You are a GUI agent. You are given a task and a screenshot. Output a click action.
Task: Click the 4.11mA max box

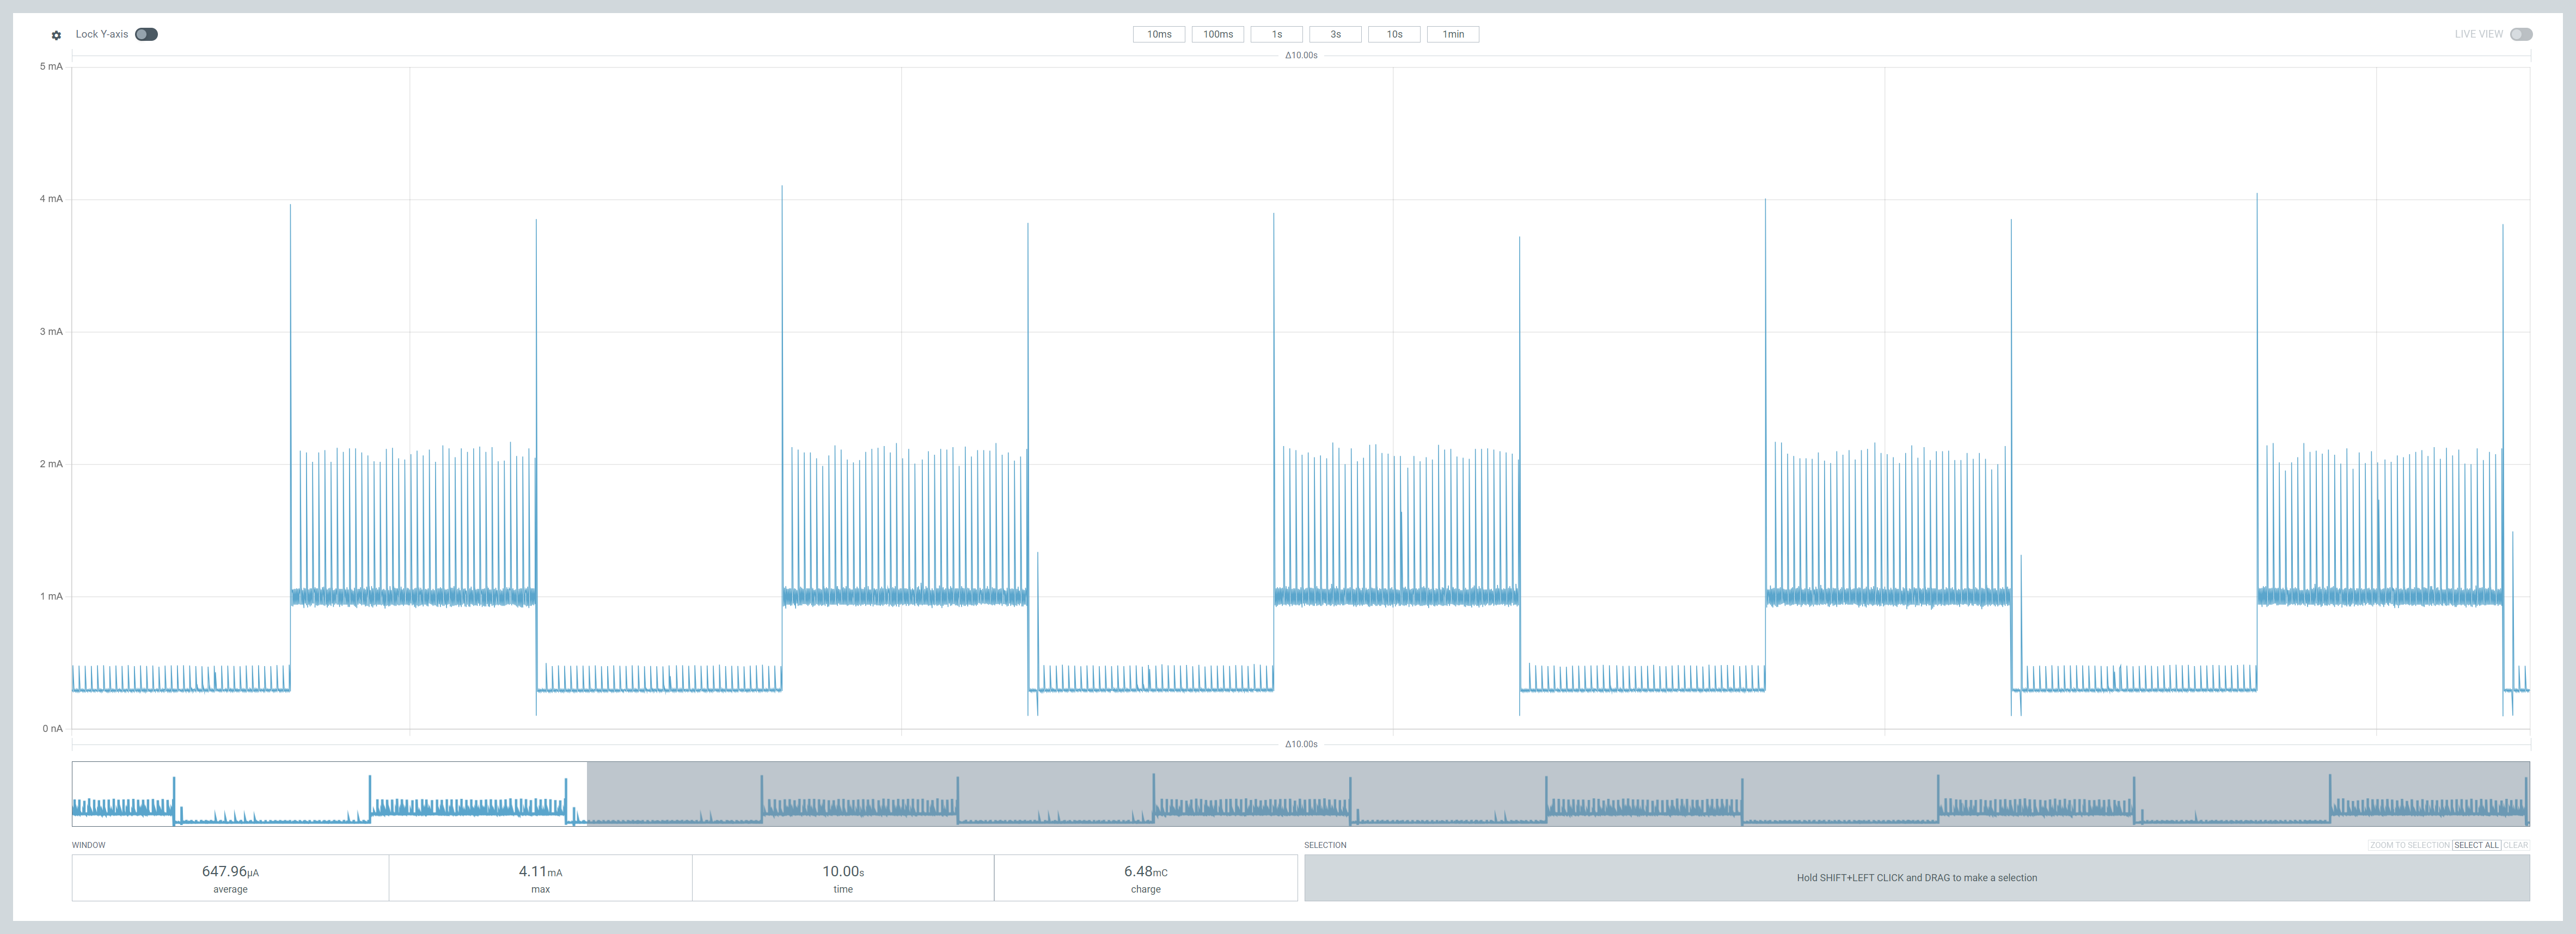pos(540,877)
